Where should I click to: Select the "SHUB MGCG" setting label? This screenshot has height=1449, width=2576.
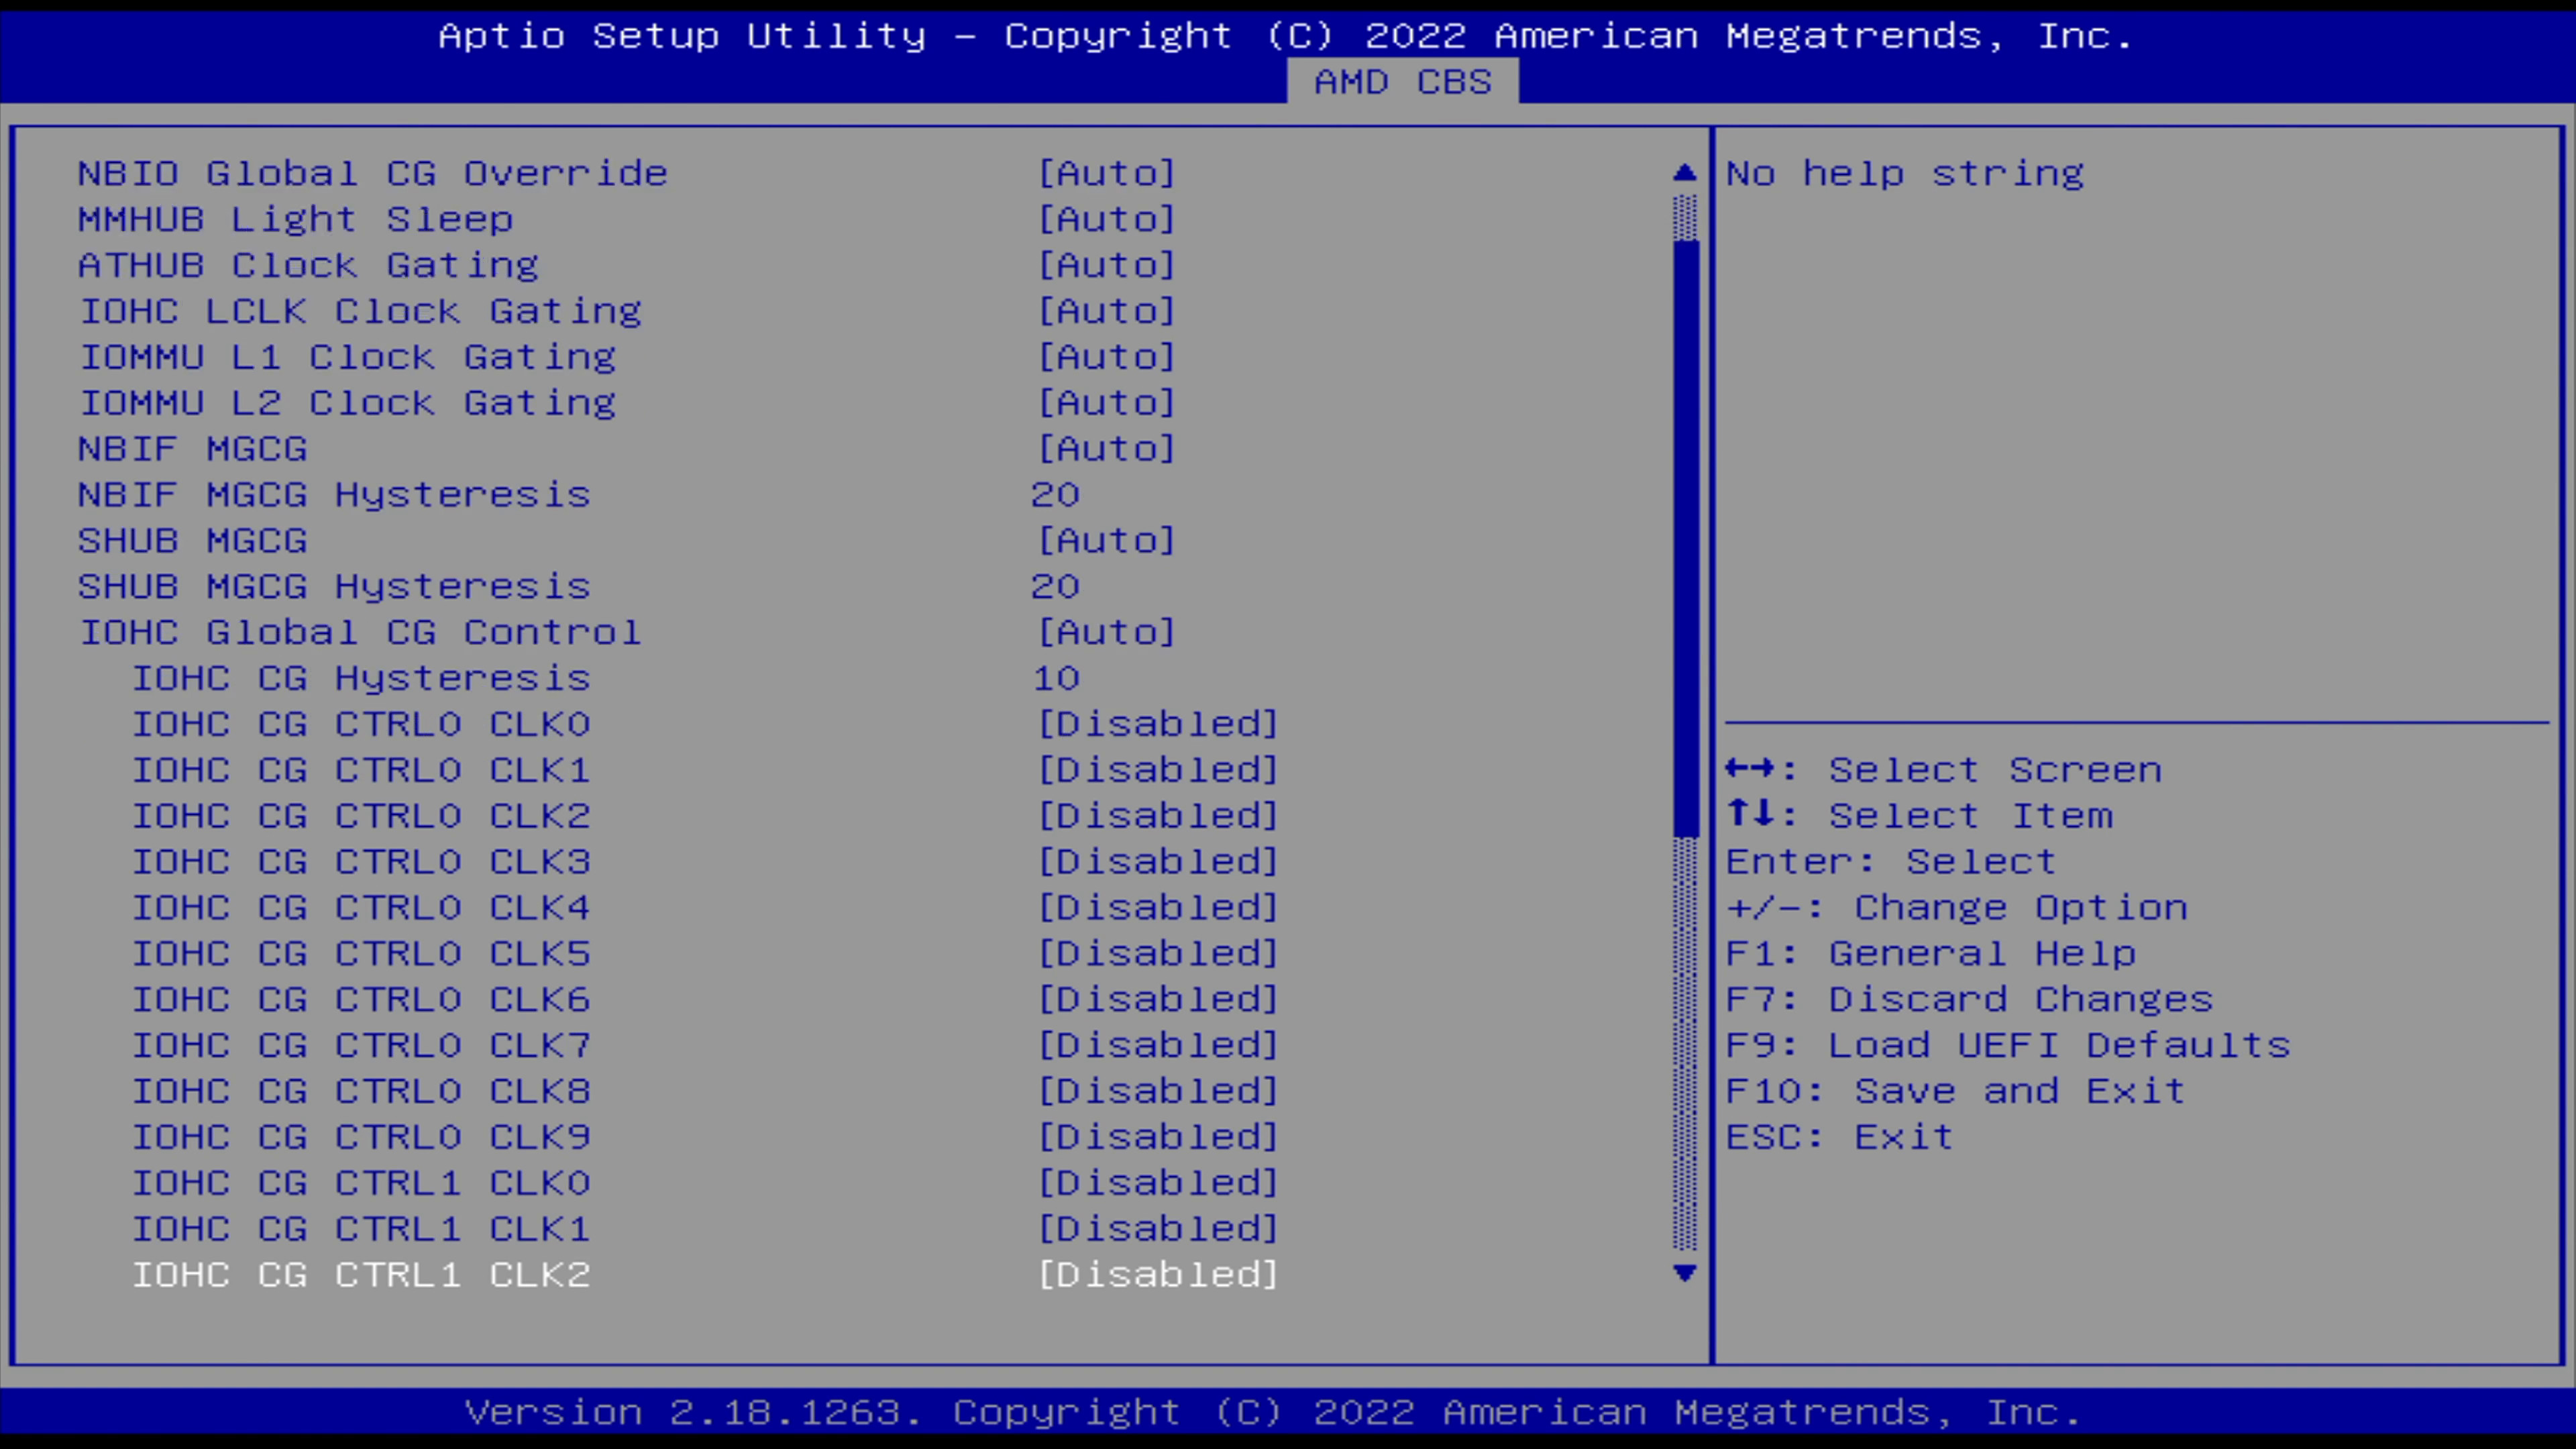pyautogui.click(x=193, y=541)
